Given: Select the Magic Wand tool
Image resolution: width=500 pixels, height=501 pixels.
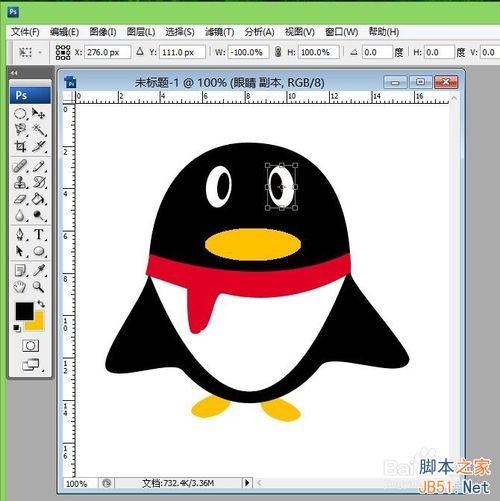Looking at the screenshot, I should point(39,130).
